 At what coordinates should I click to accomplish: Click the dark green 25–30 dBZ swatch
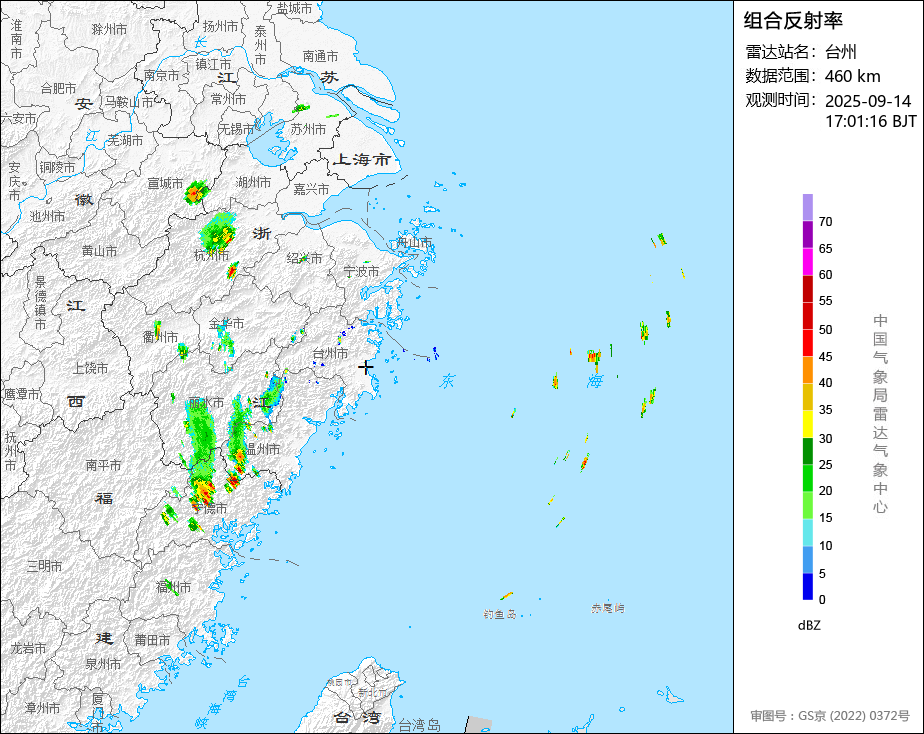(807, 451)
